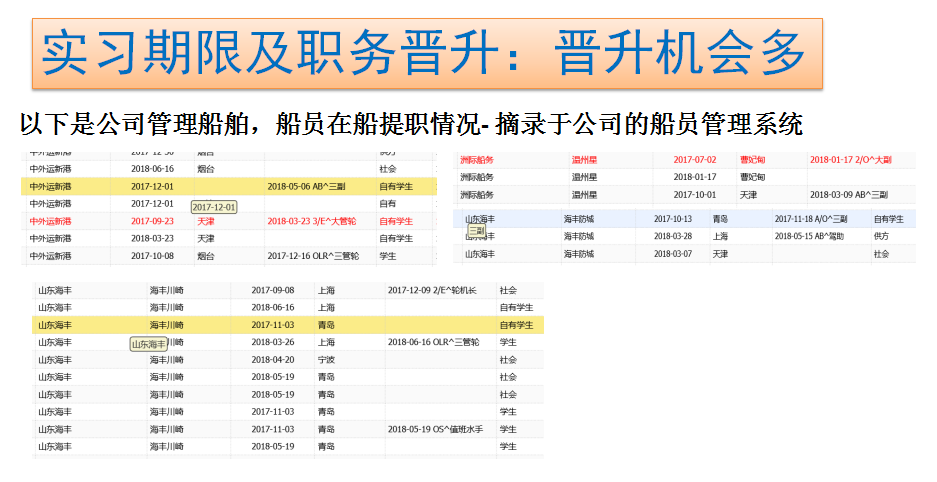Click the 宁波 port cell
Screen dimensions: 937x482
coord(326,359)
